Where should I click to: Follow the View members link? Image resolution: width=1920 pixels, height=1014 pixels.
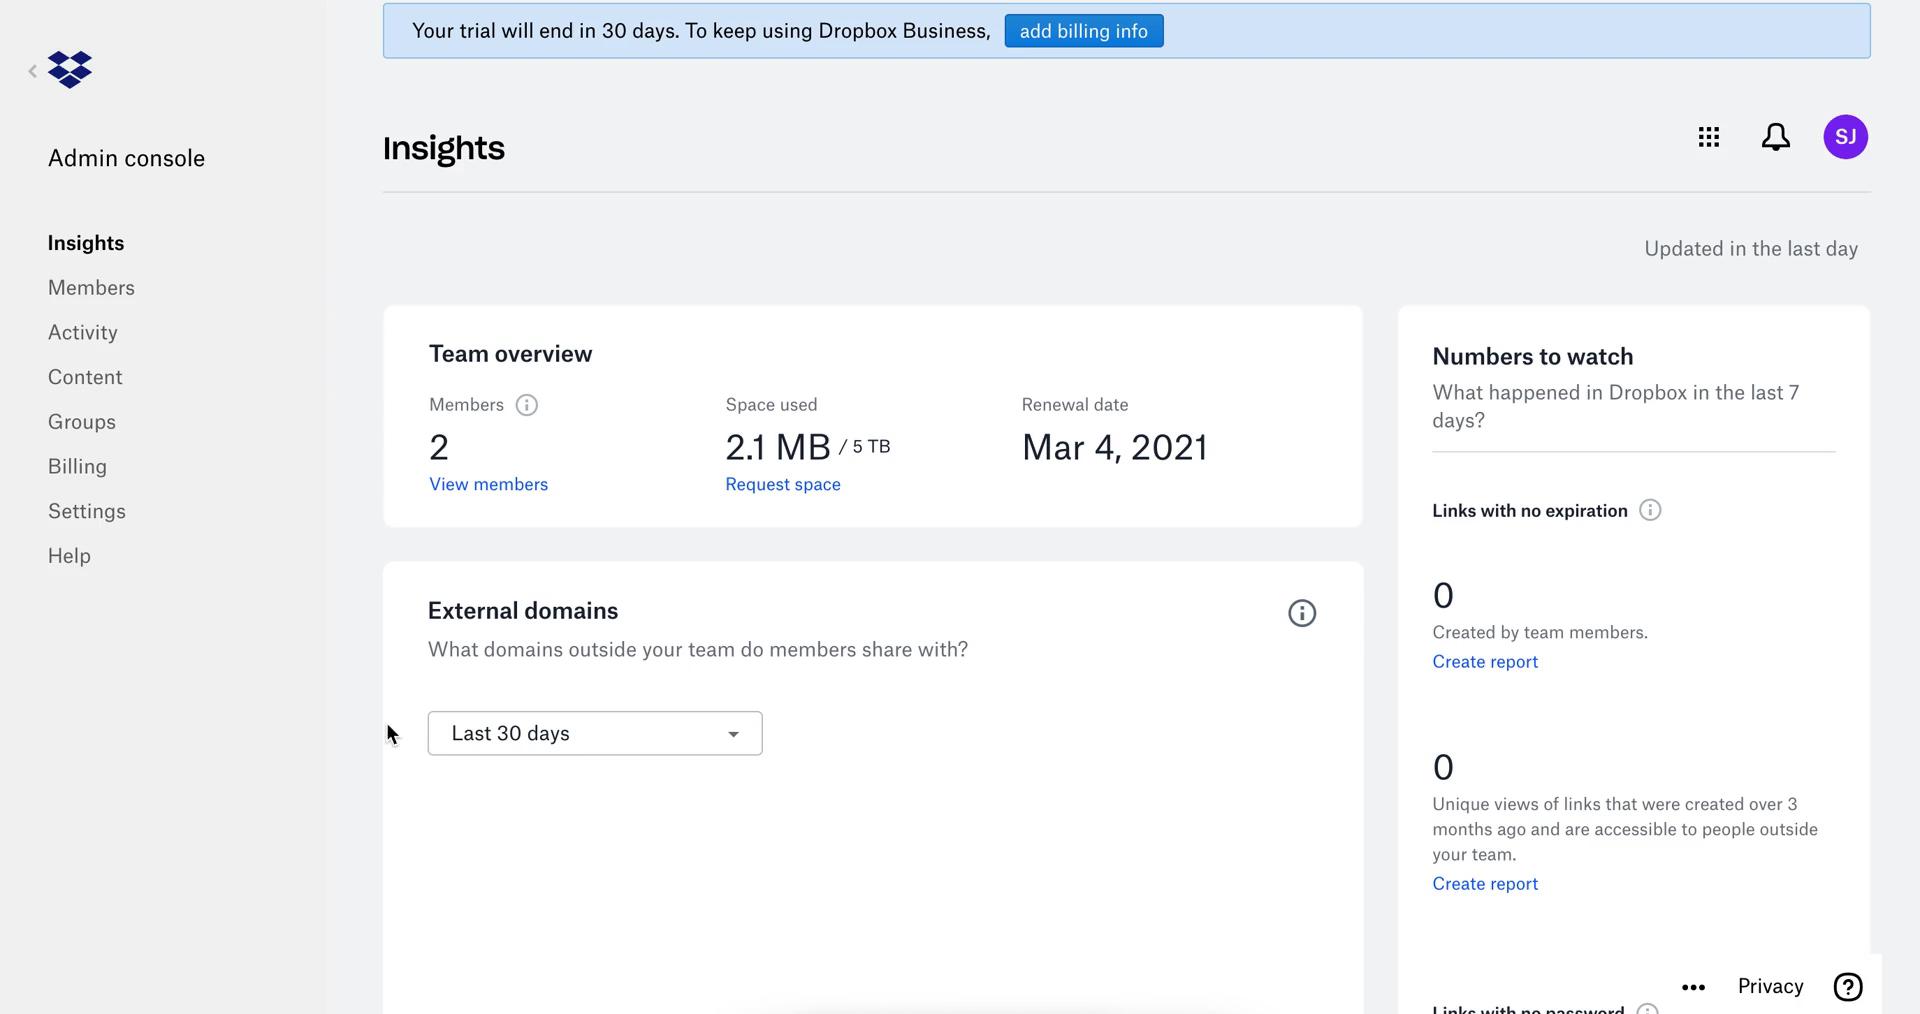[488, 484]
